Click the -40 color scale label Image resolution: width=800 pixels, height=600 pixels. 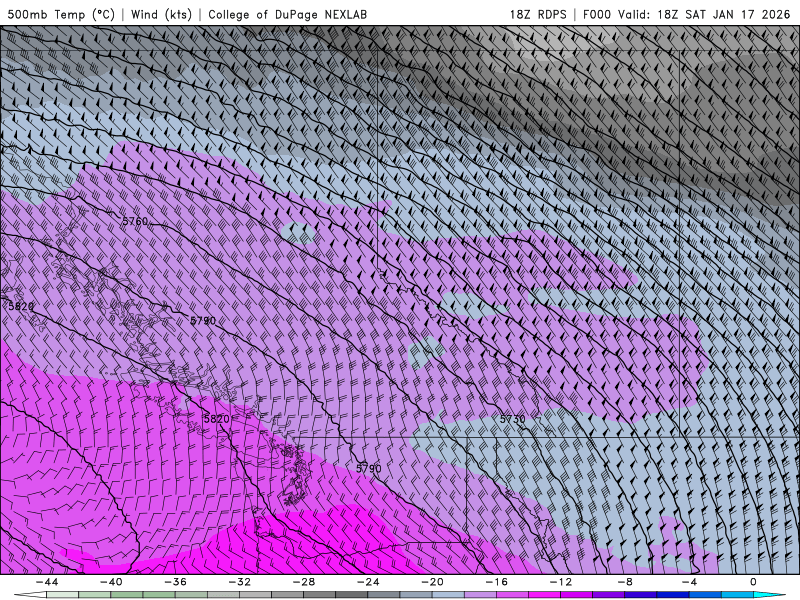111,582
